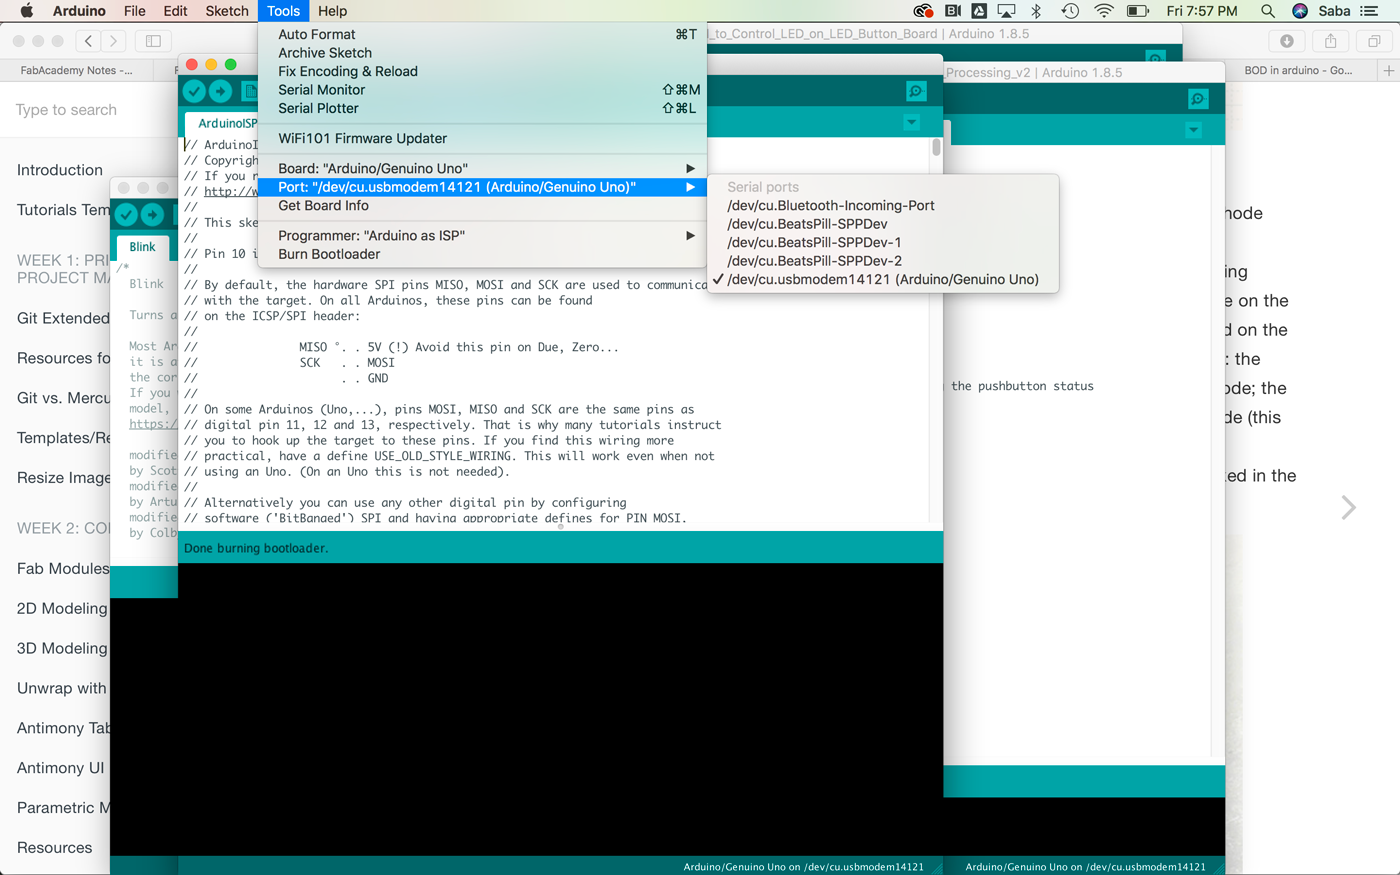1400x875 pixels.
Task: Go to next page with right chevron
Action: pos(1348,508)
